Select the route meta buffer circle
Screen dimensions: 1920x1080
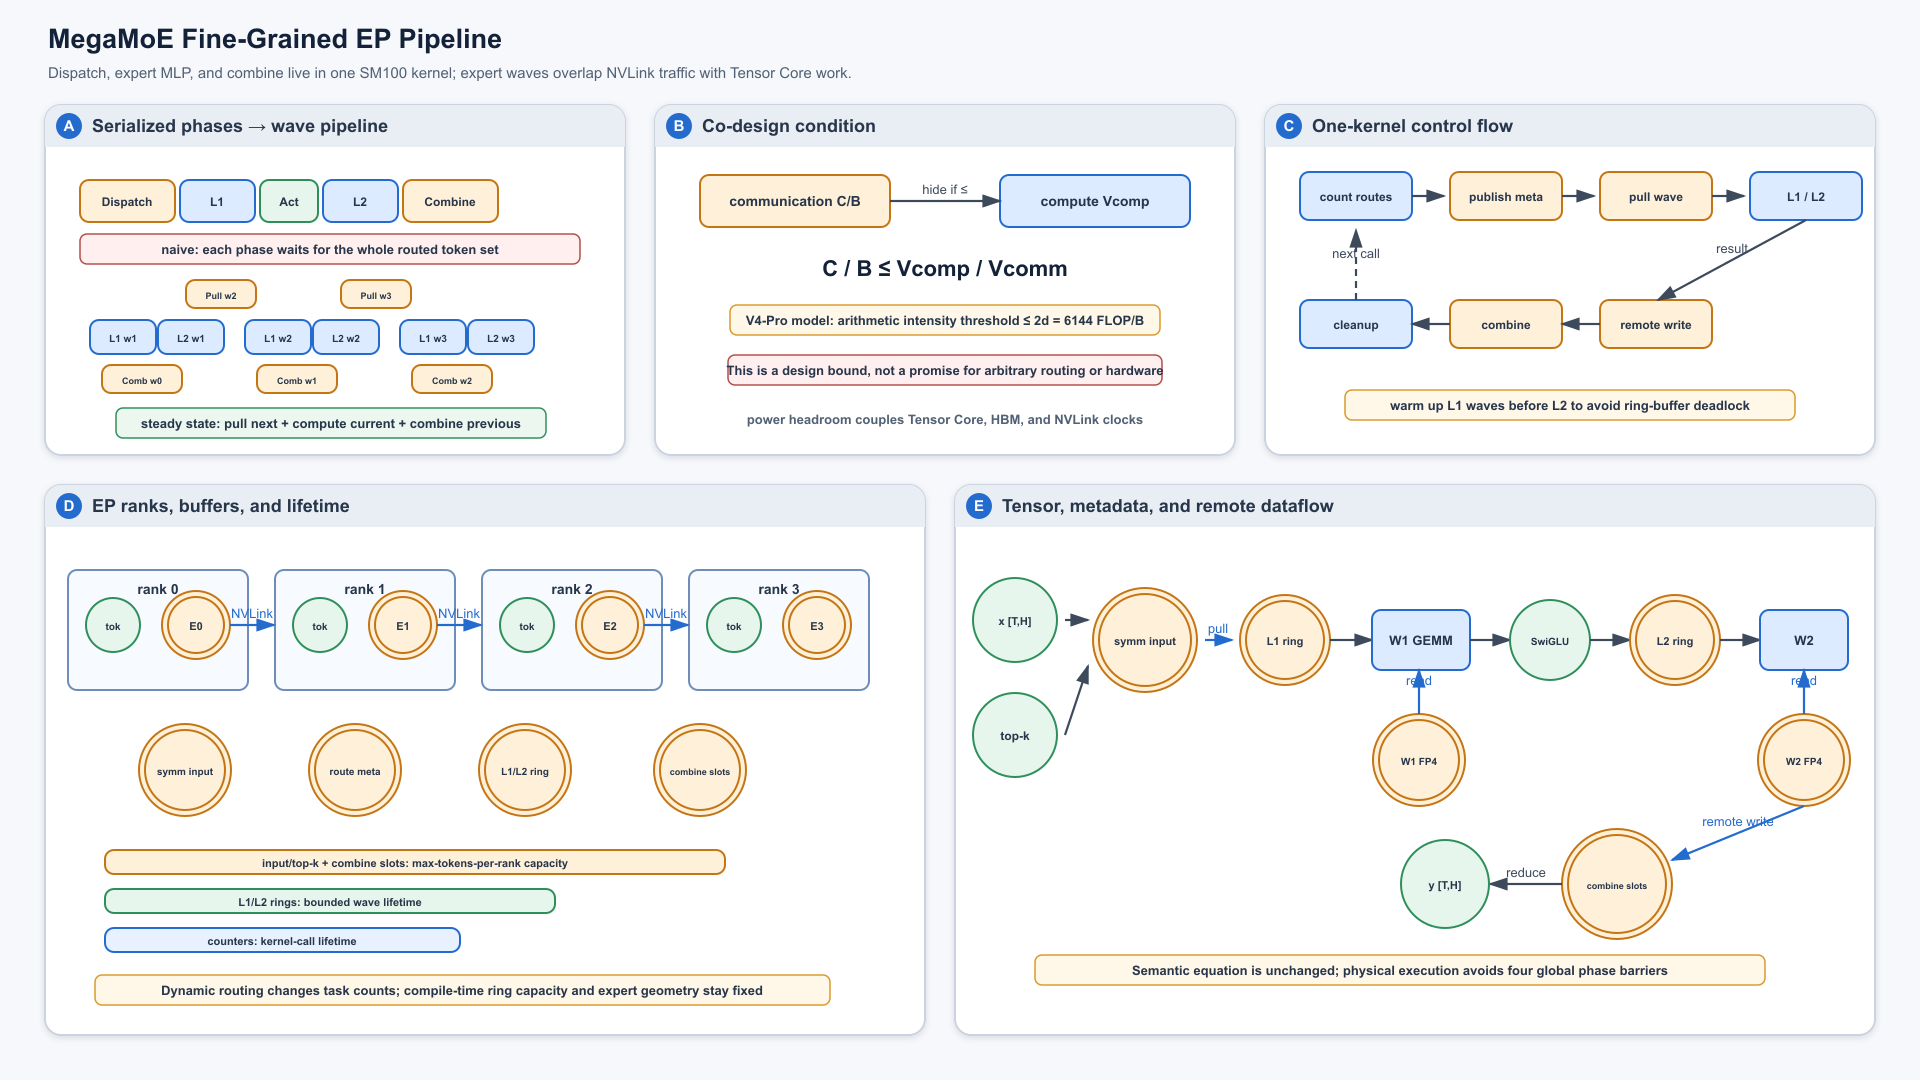coord(355,771)
